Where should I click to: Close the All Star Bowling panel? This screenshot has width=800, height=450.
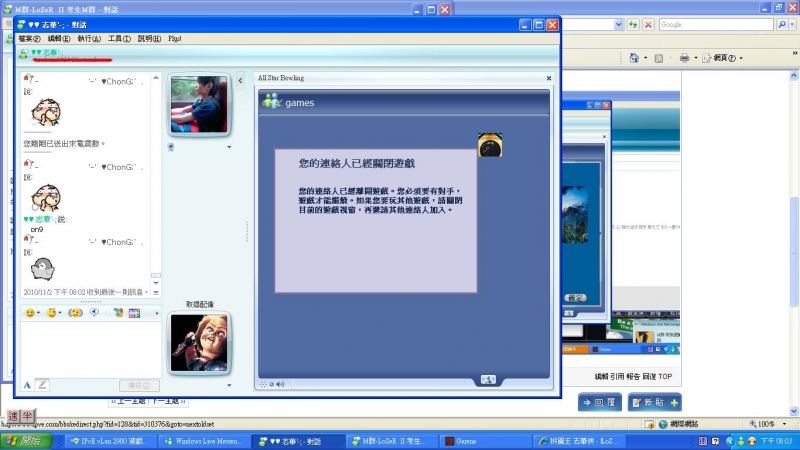(549, 78)
